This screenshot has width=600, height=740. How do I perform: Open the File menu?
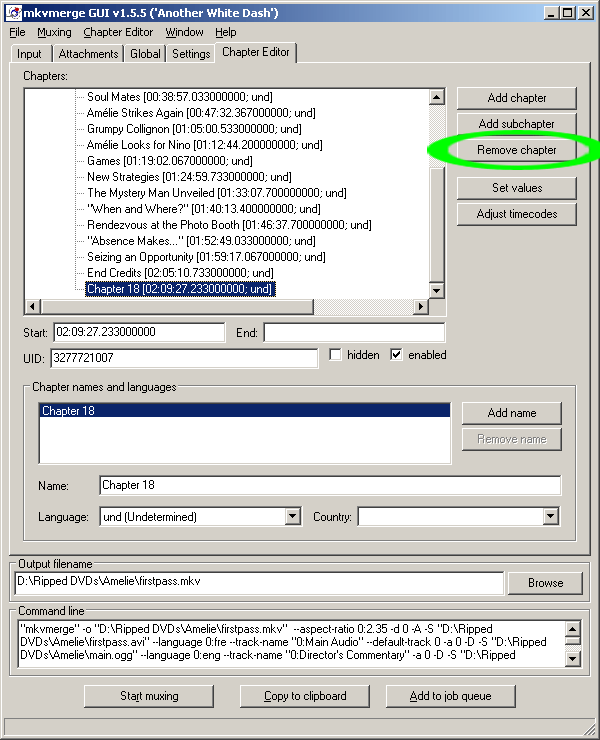tap(17, 33)
